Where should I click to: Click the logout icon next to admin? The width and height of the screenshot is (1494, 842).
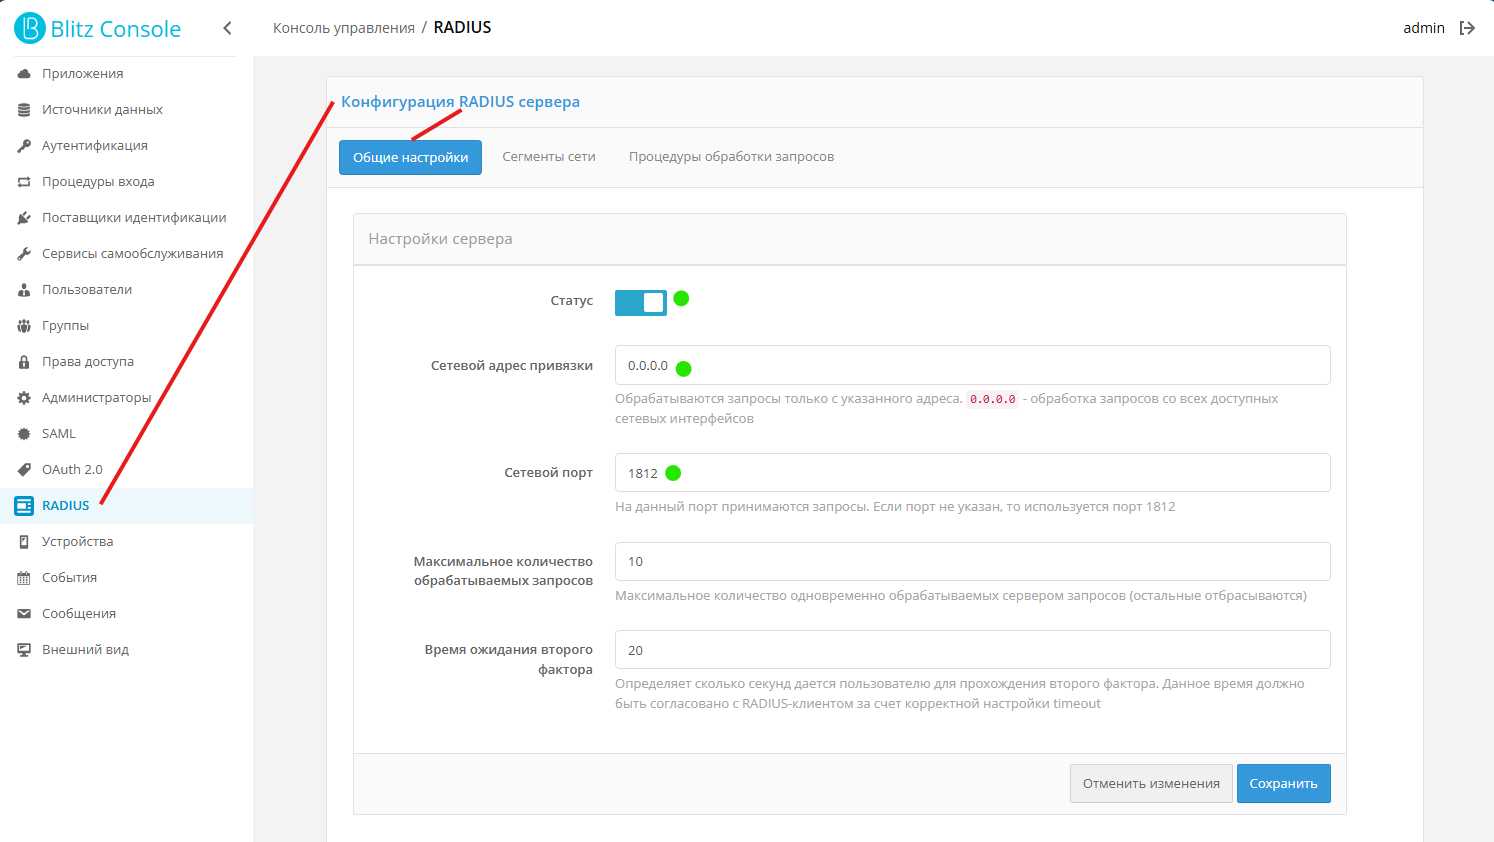point(1467,28)
